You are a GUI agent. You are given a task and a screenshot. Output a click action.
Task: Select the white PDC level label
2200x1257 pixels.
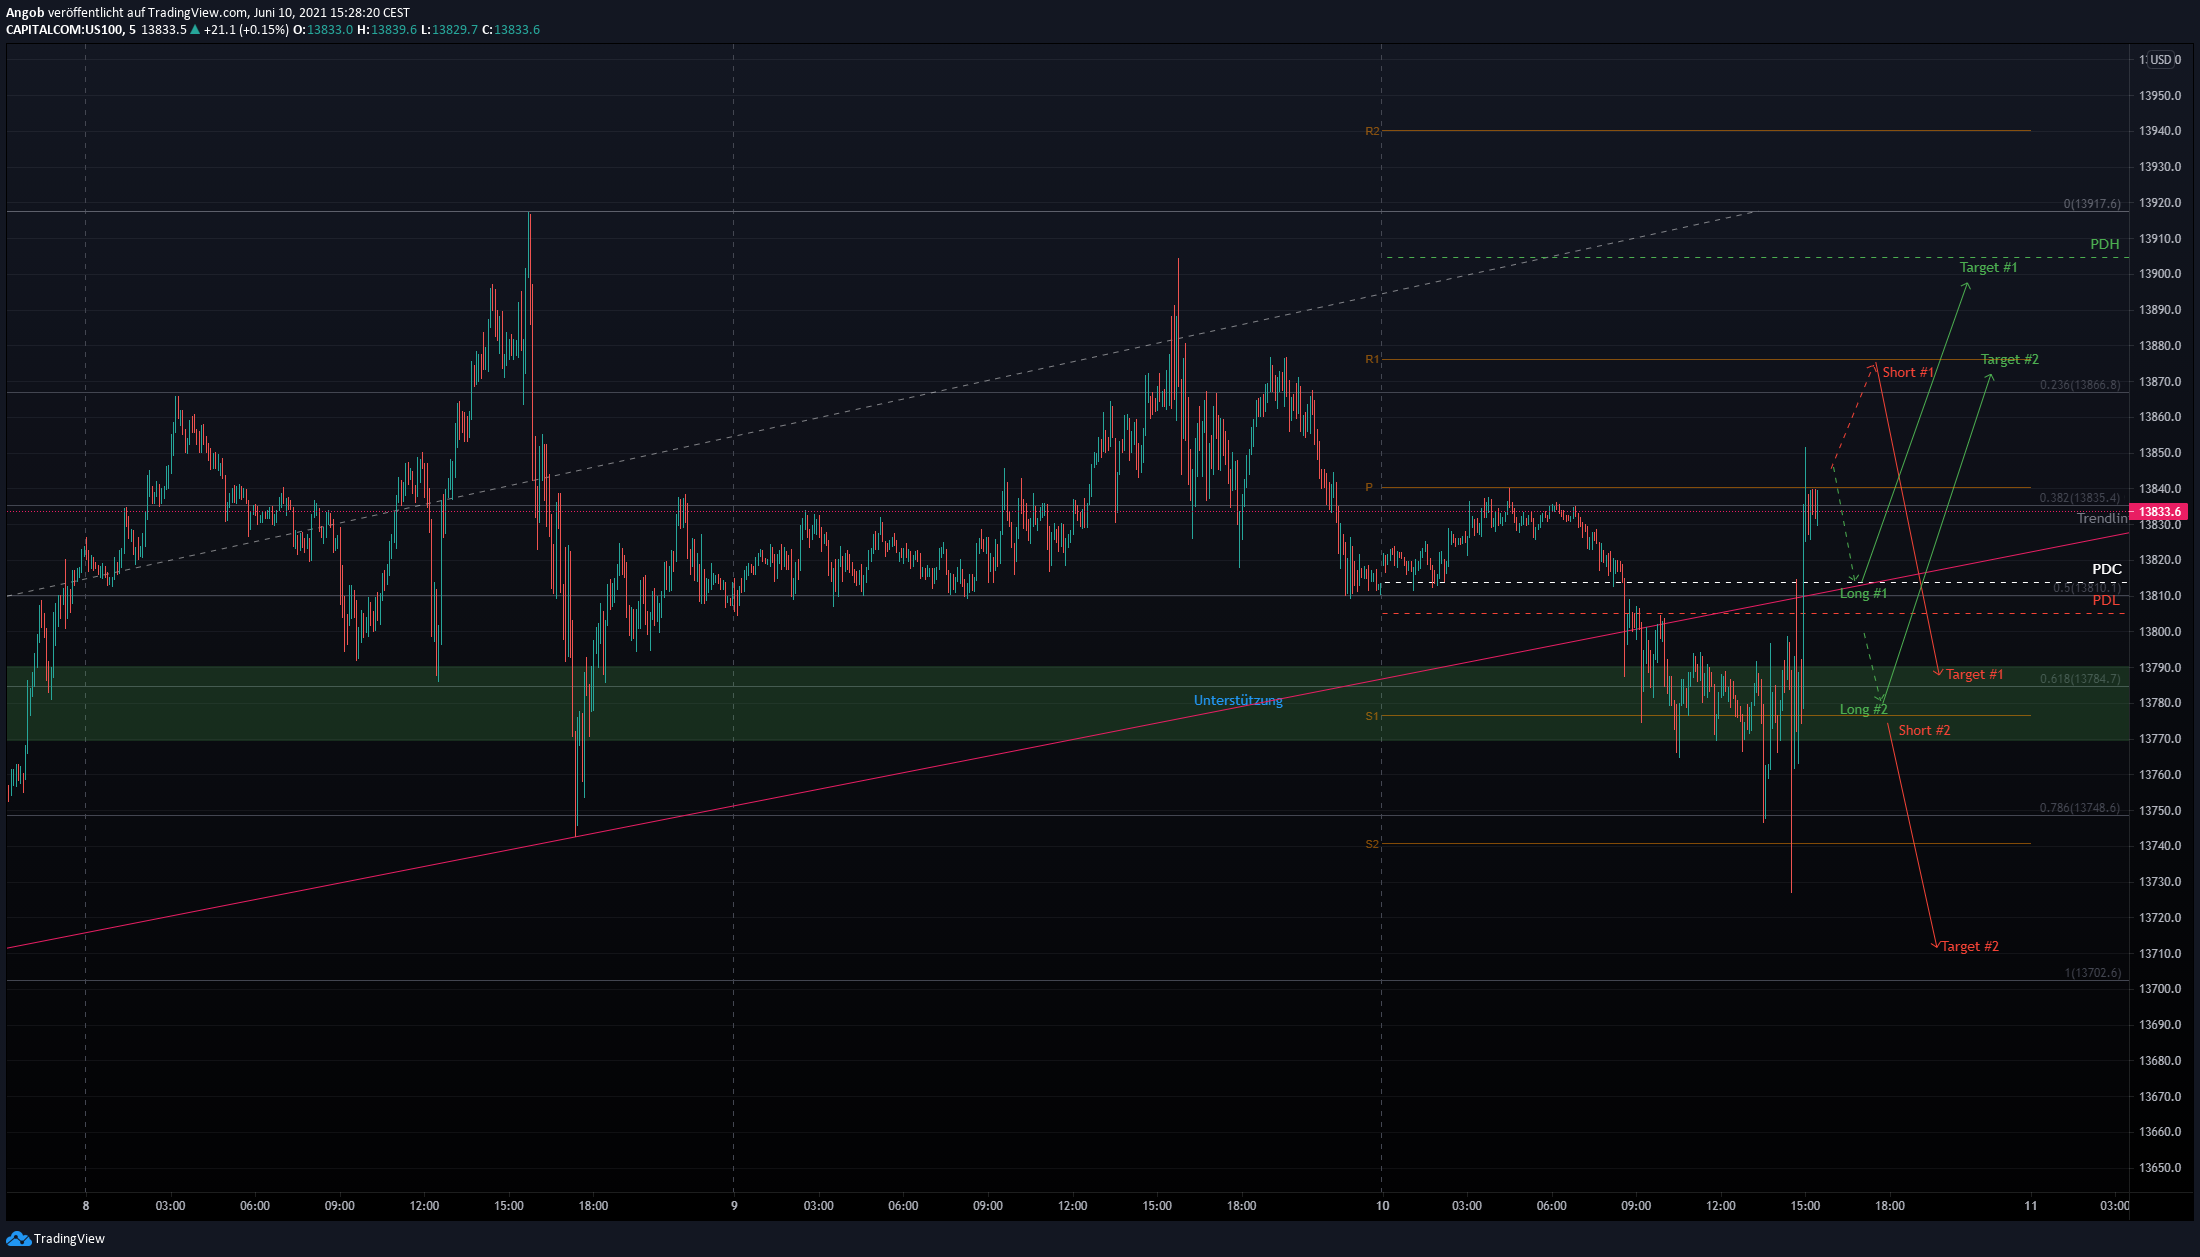(x=2106, y=570)
